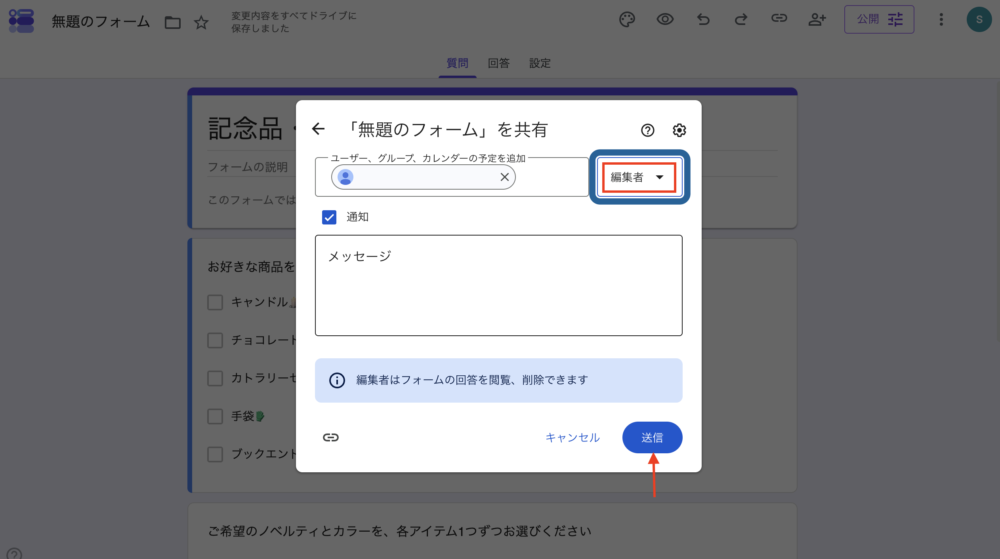This screenshot has height=559, width=1000.
Task: Preview form with eye icon
Action: tap(665, 20)
